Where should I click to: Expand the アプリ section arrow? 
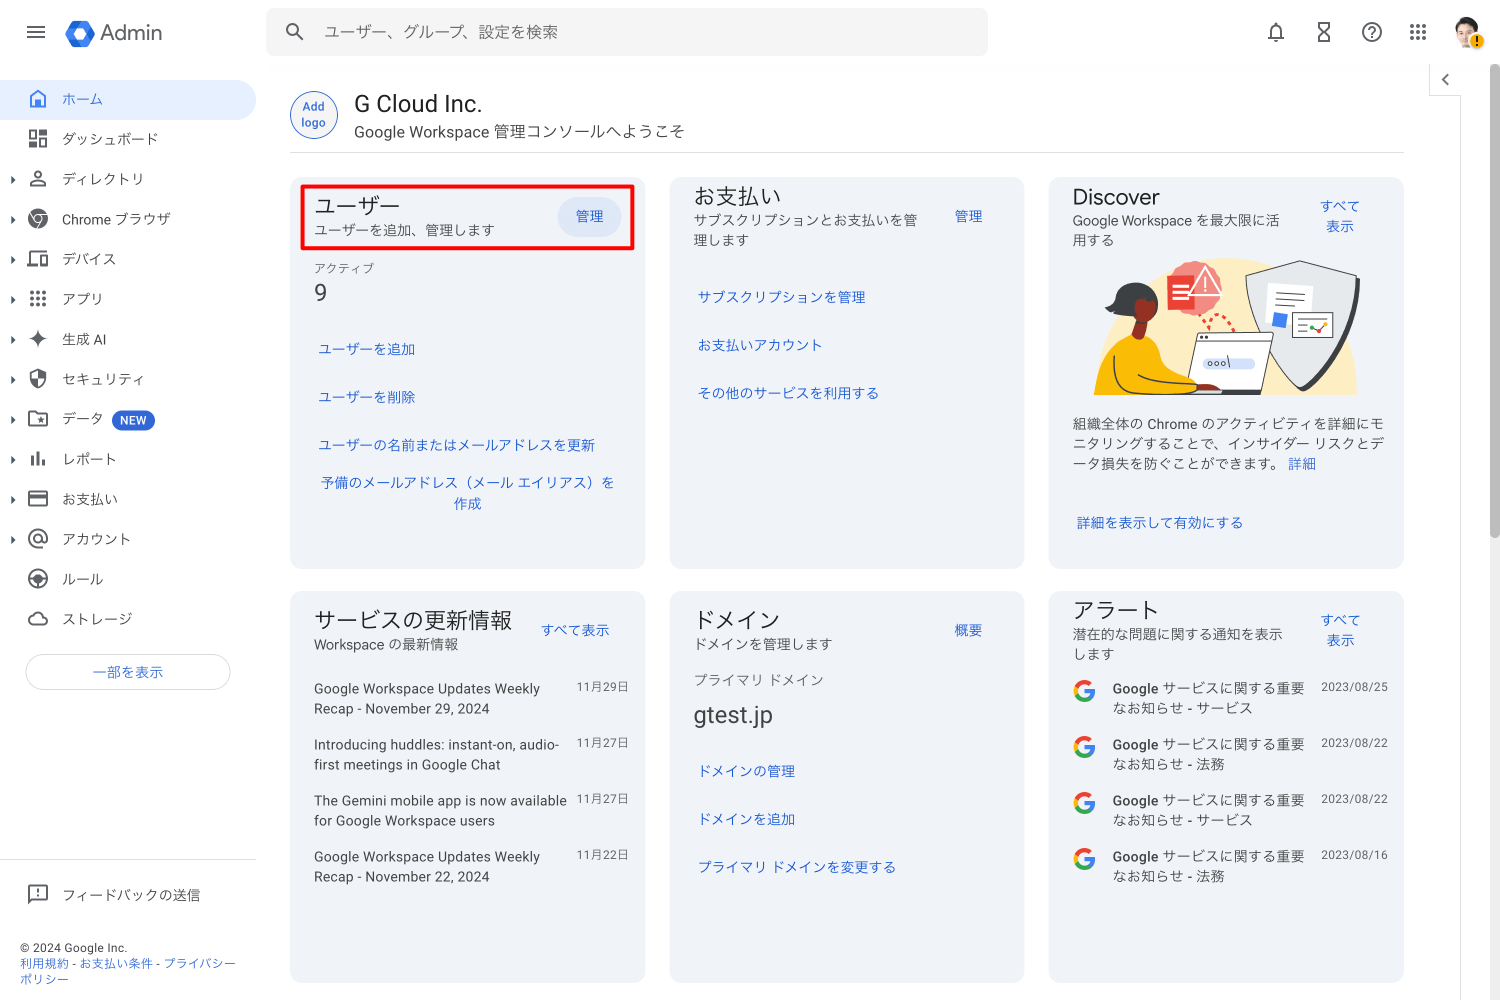(13, 300)
